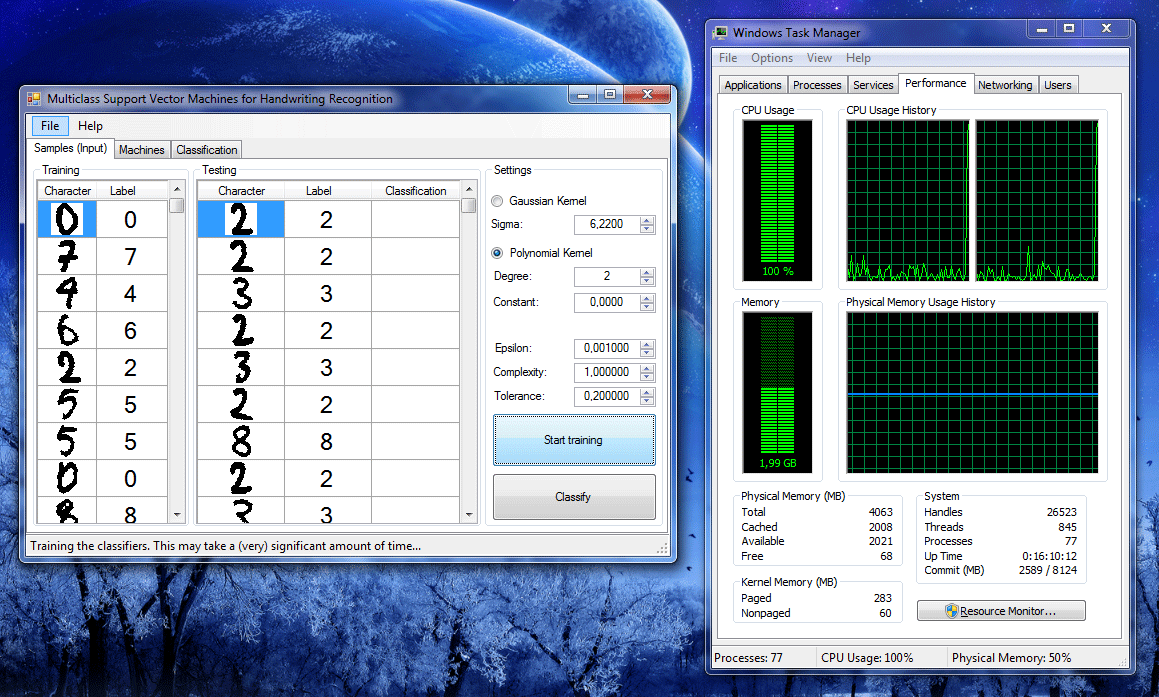Click the Training list scroll up arrow
Image resolution: width=1159 pixels, height=697 pixels.
tap(177, 189)
